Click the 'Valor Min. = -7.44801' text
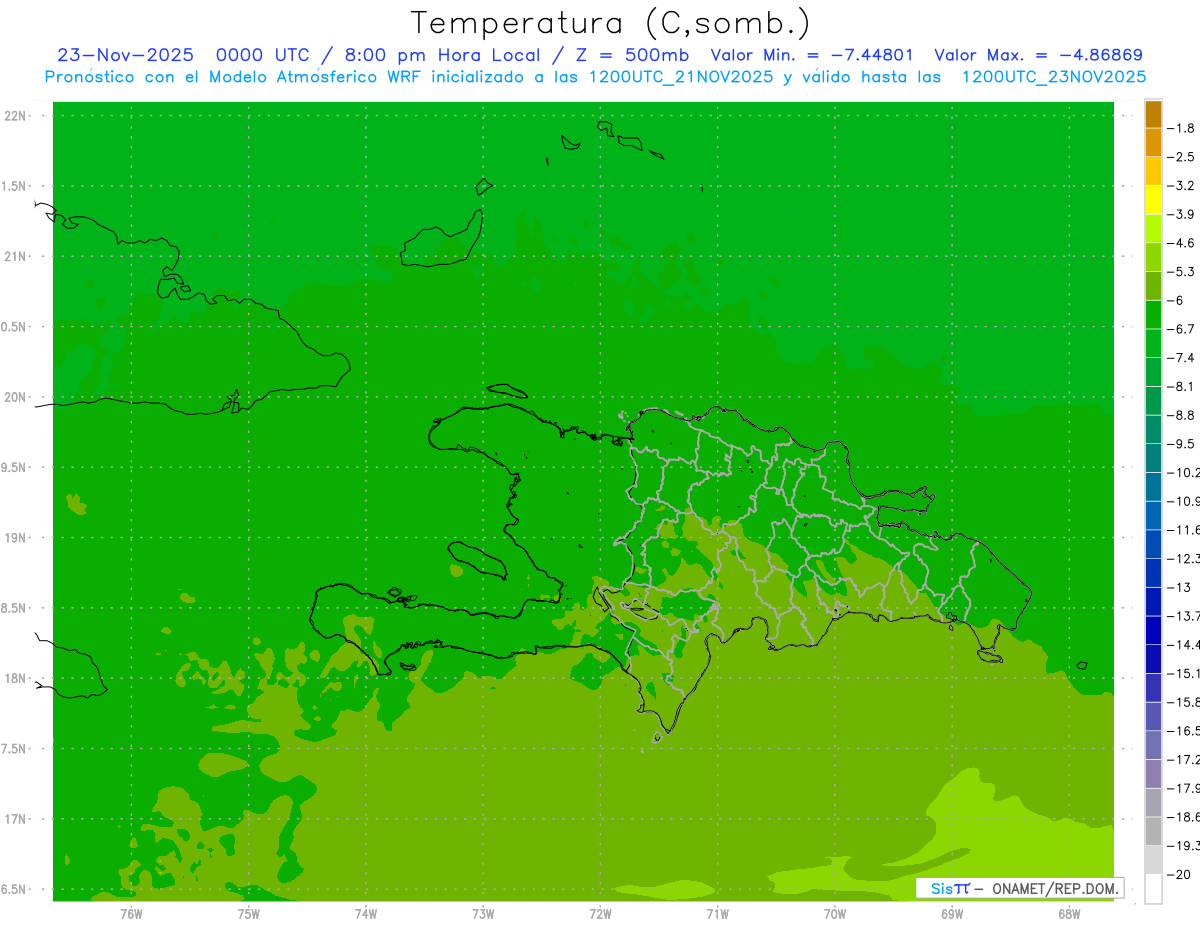This screenshot has height=927, width=1200. [811, 55]
